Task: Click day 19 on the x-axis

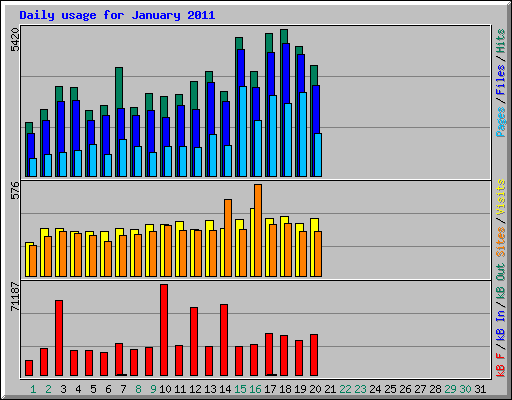Action: pos(300,389)
